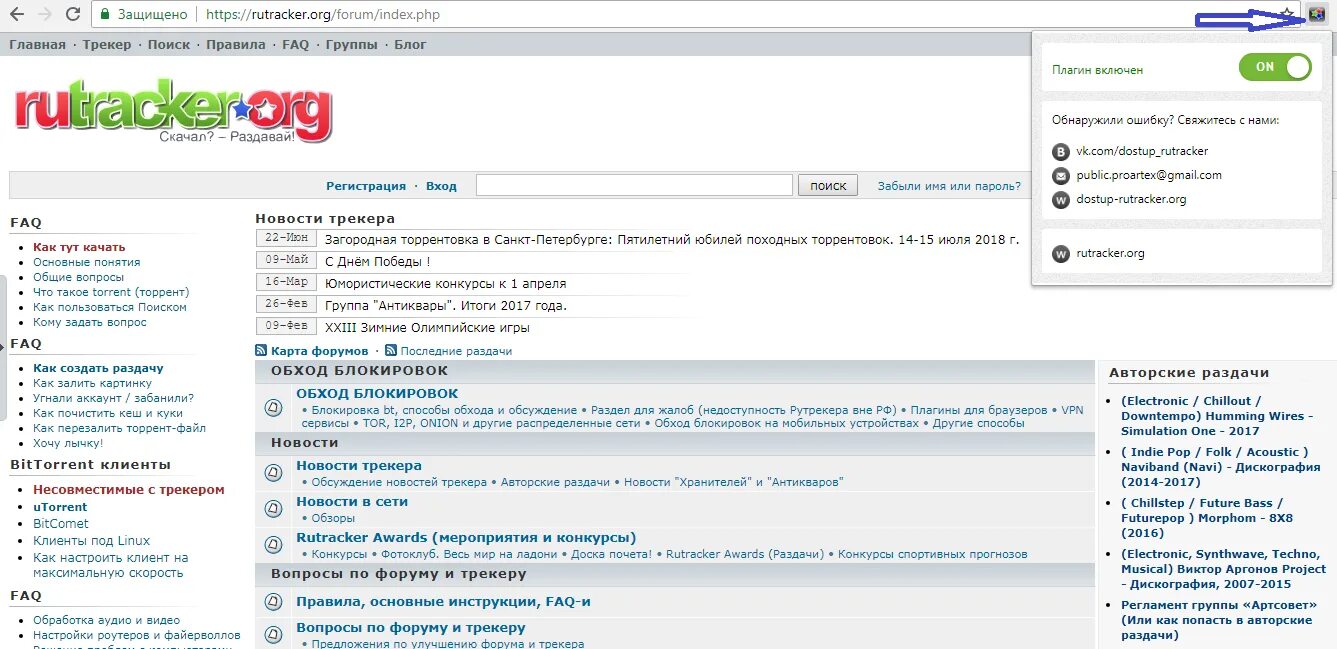
Task: Click forum icon beside ОБХОД БЛОКИРОВОК forum
Action: pyautogui.click(x=273, y=408)
